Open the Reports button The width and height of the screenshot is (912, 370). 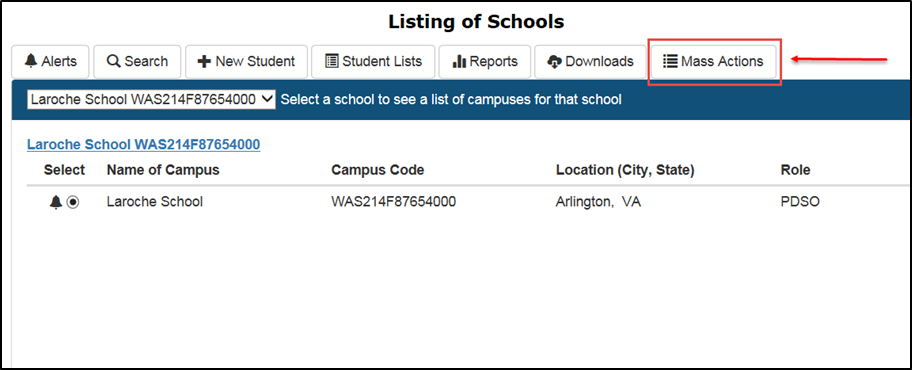pyautogui.click(x=484, y=62)
